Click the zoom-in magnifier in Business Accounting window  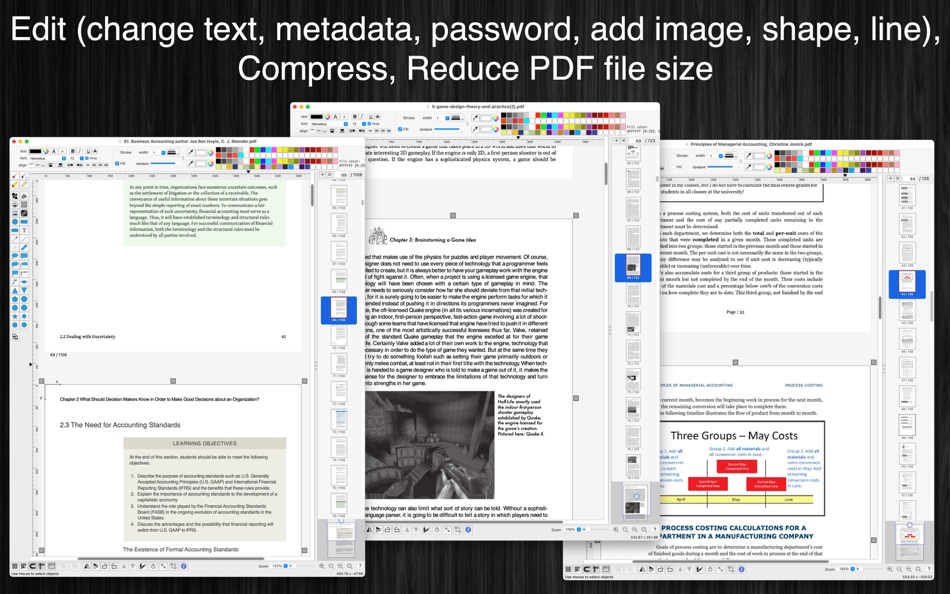click(x=322, y=566)
